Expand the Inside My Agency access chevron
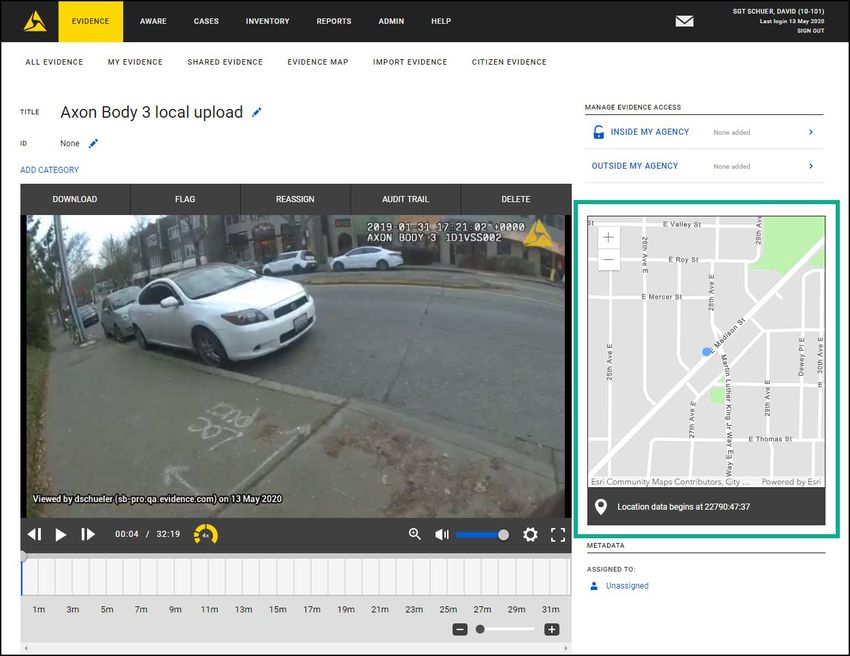 [811, 132]
